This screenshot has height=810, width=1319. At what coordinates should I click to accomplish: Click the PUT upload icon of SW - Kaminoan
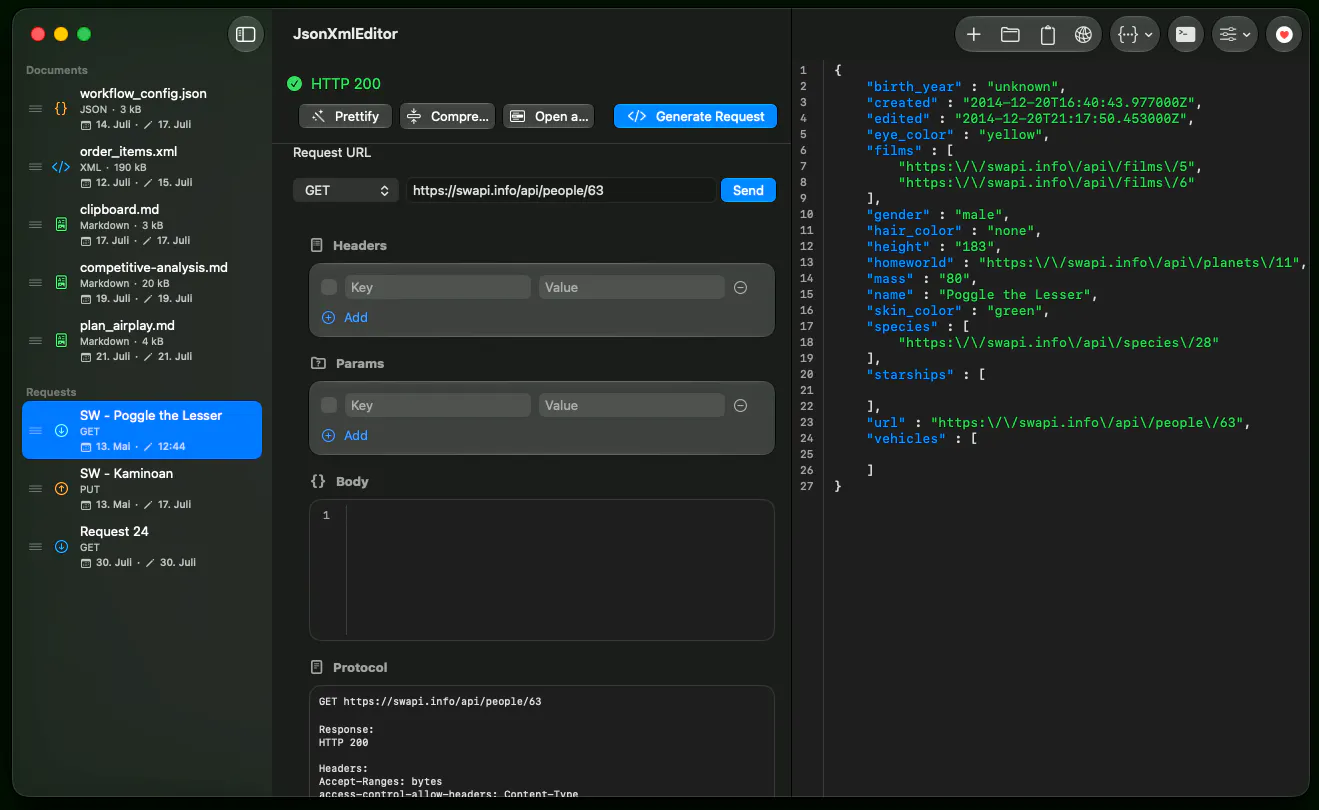(61, 489)
